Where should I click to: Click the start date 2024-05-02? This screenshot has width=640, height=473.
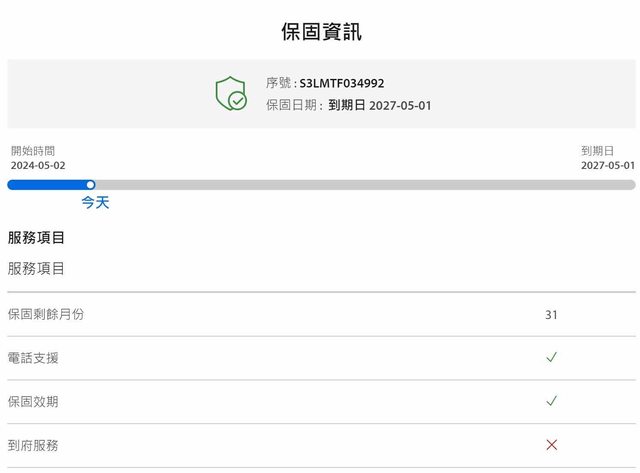[x=38, y=166]
